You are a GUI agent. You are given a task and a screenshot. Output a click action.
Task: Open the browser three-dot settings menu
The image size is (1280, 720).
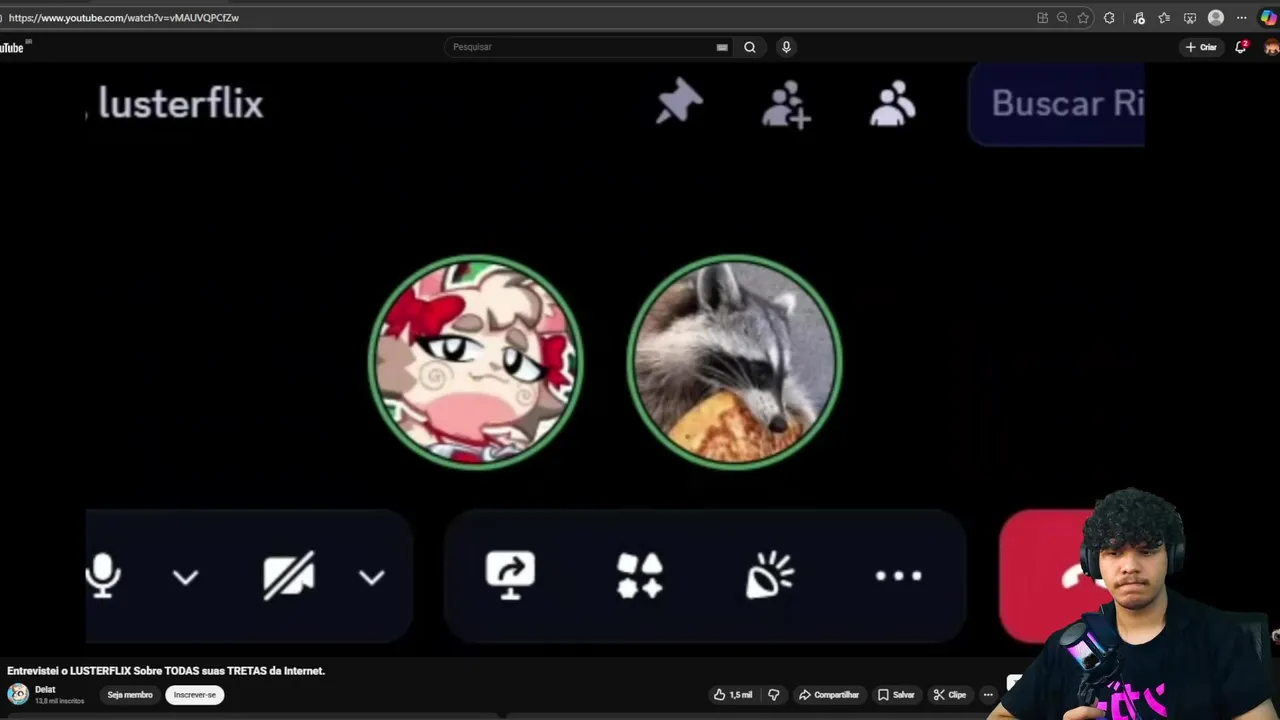1242,18
